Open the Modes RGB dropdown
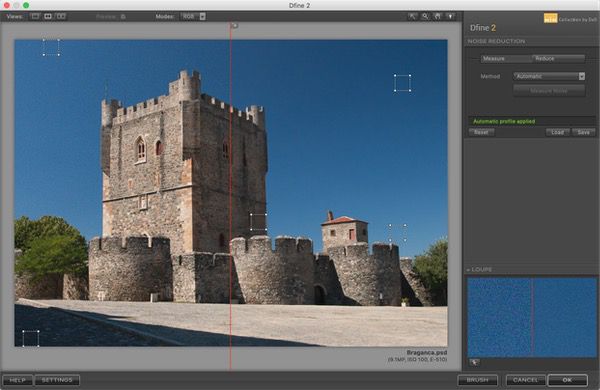600x390 pixels. coord(193,16)
